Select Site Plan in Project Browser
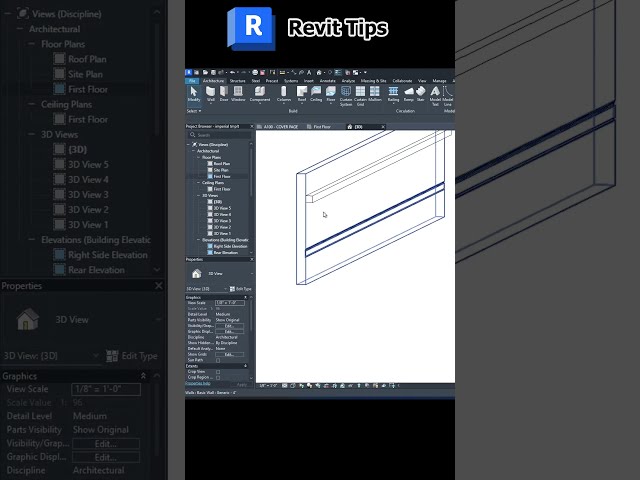This screenshot has width=640, height=480. click(221, 170)
